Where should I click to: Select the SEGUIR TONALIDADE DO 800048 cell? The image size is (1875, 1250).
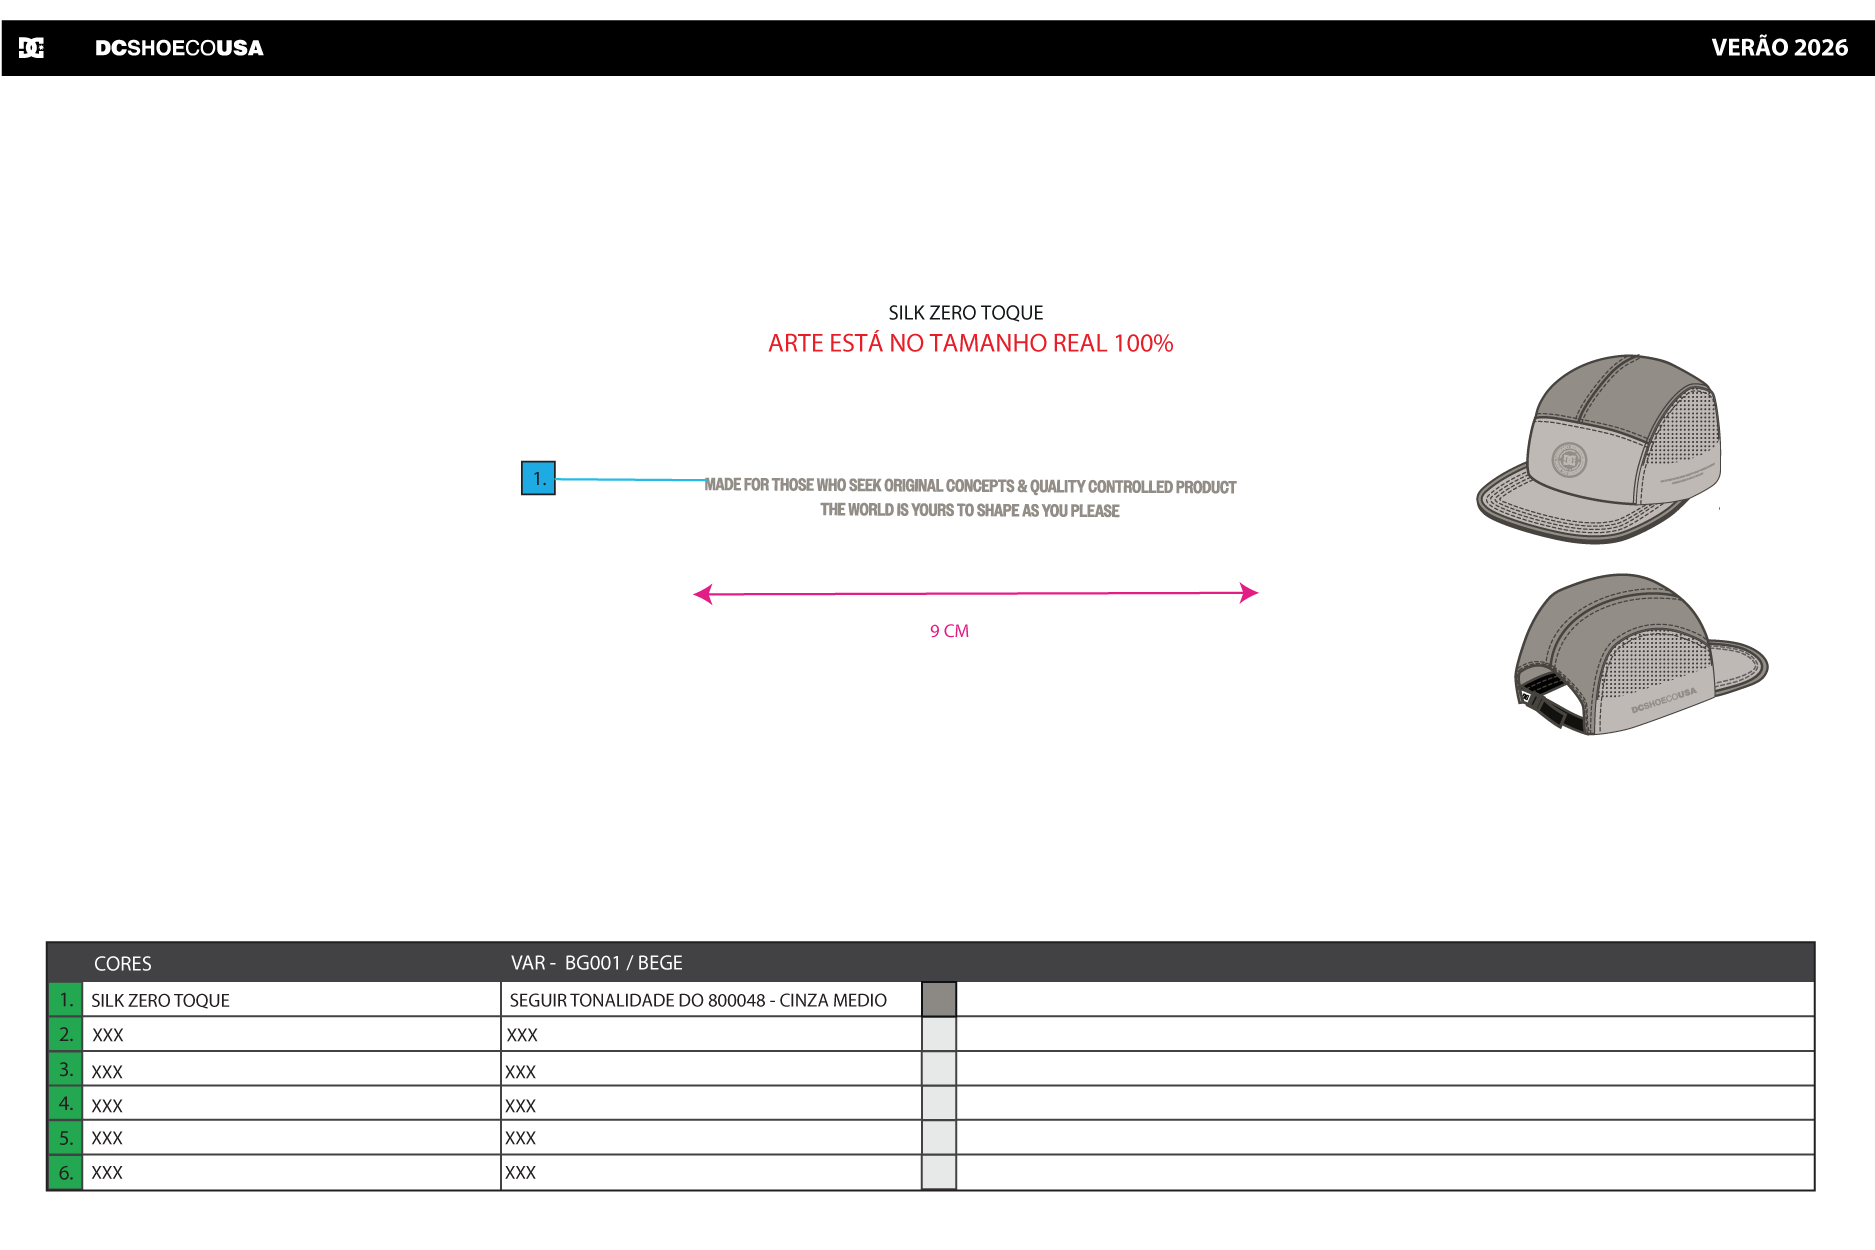tap(698, 1000)
